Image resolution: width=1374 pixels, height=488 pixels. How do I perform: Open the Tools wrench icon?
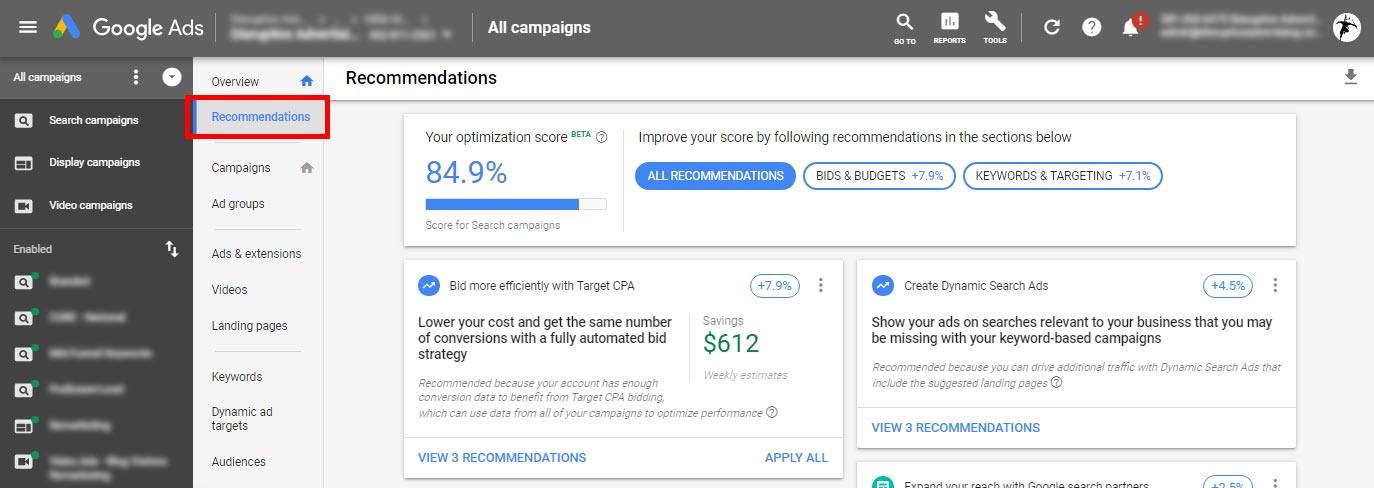tap(995, 28)
